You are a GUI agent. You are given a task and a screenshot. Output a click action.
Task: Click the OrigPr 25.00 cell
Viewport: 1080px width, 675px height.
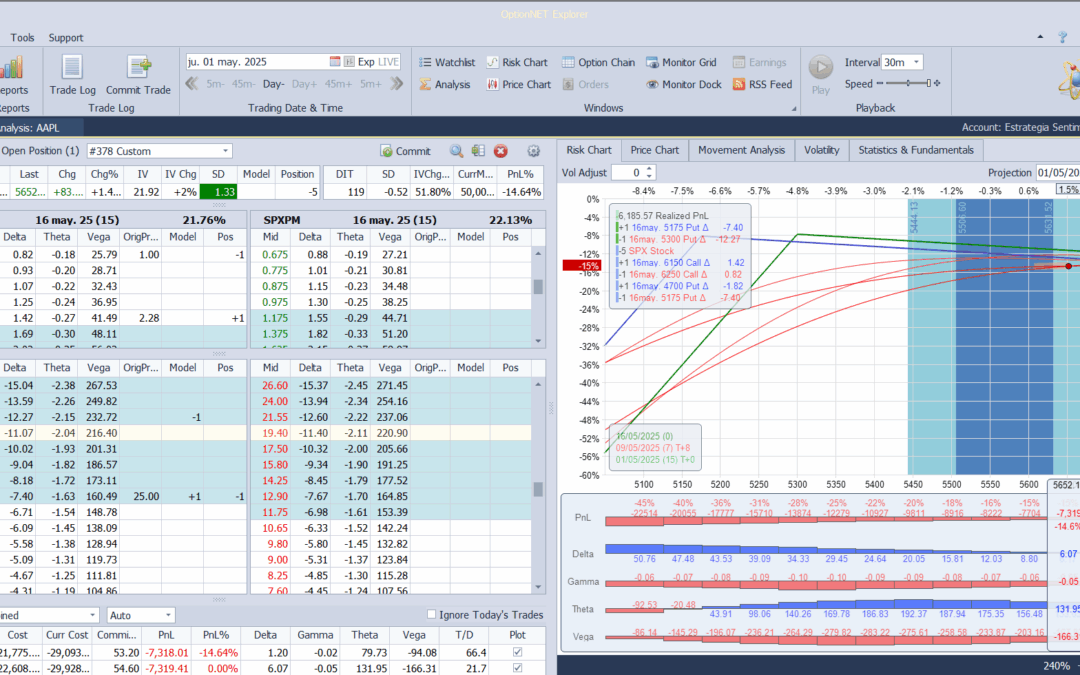[141, 496]
